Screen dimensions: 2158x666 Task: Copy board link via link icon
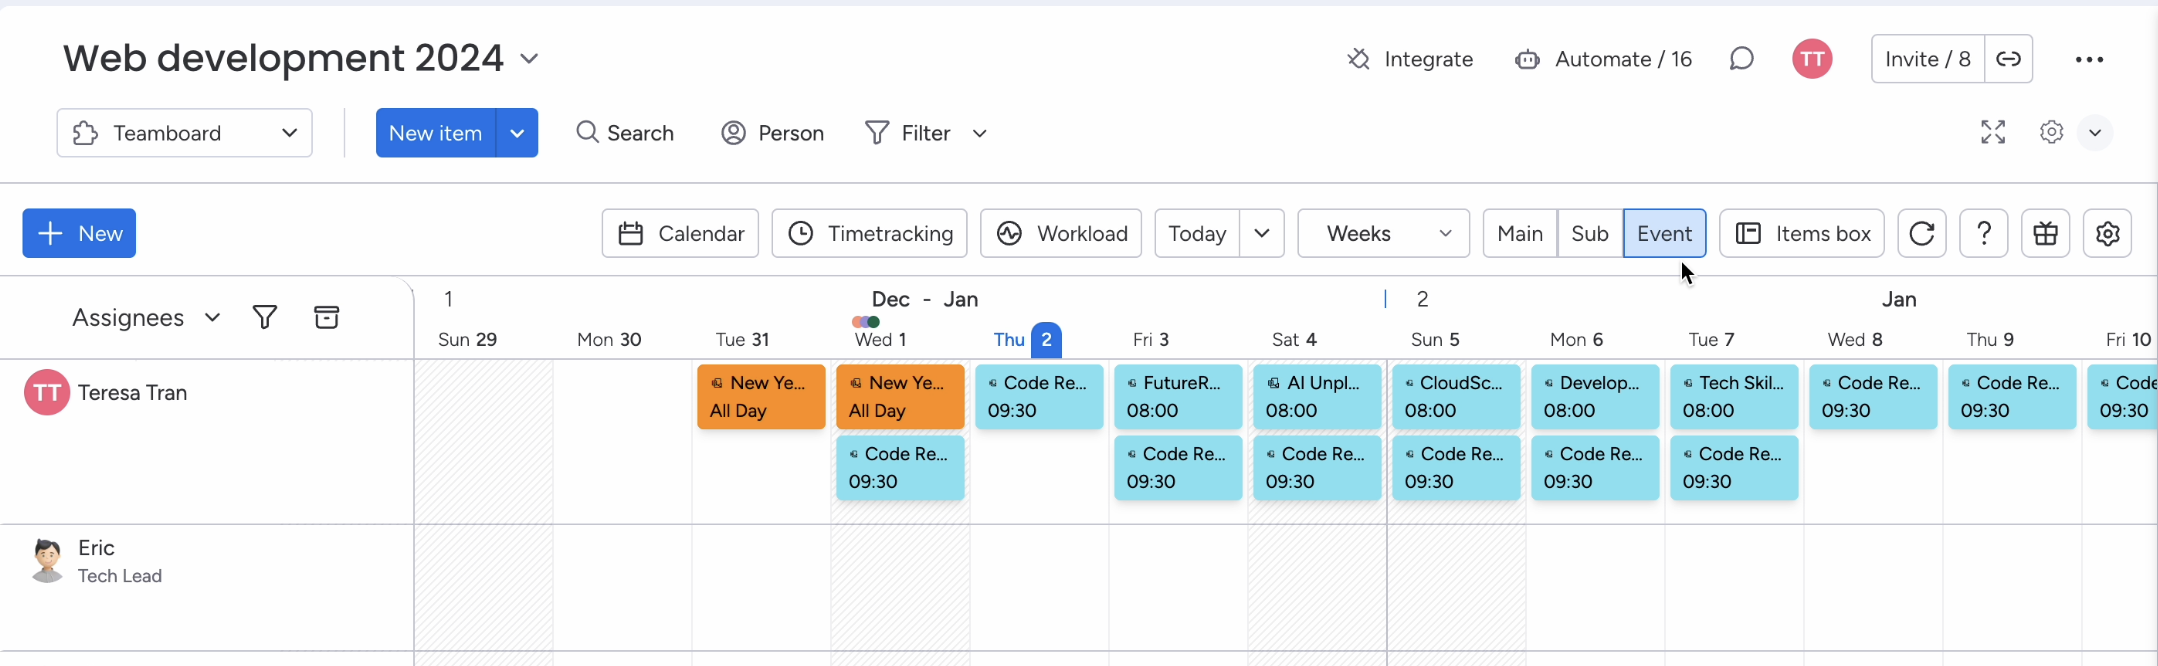pos(2008,59)
